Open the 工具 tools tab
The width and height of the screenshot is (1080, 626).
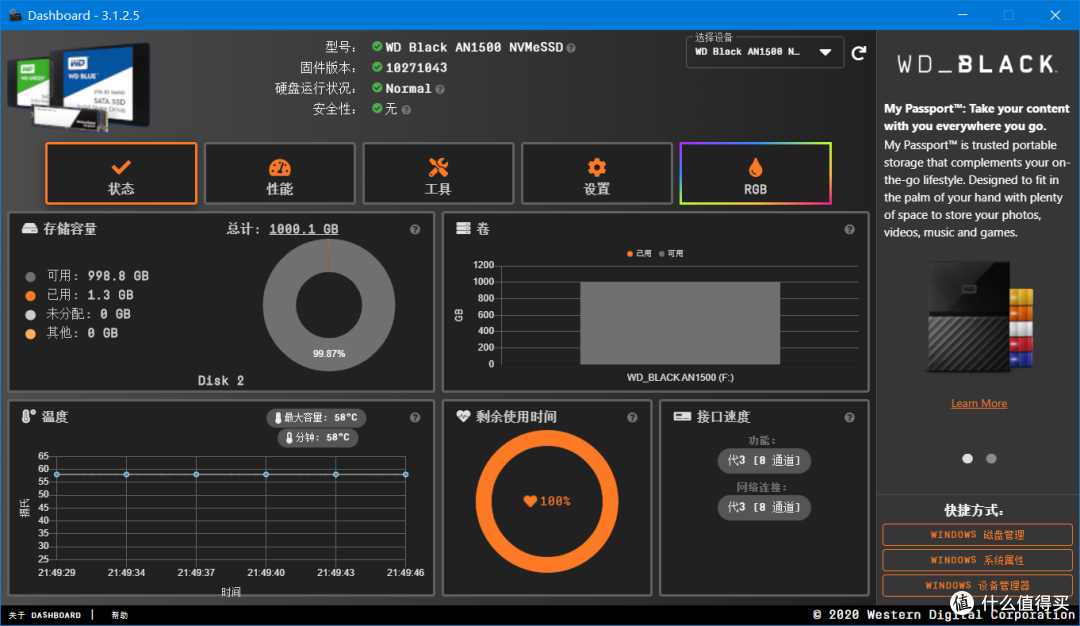438,174
